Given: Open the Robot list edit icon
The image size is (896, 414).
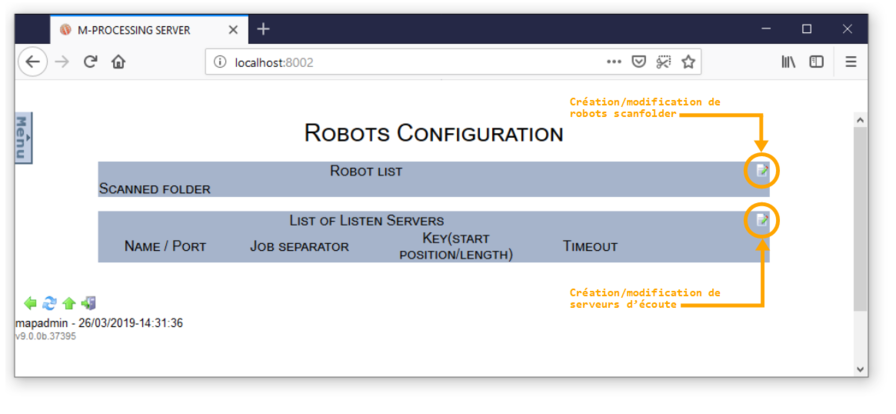Looking at the screenshot, I should (x=762, y=170).
